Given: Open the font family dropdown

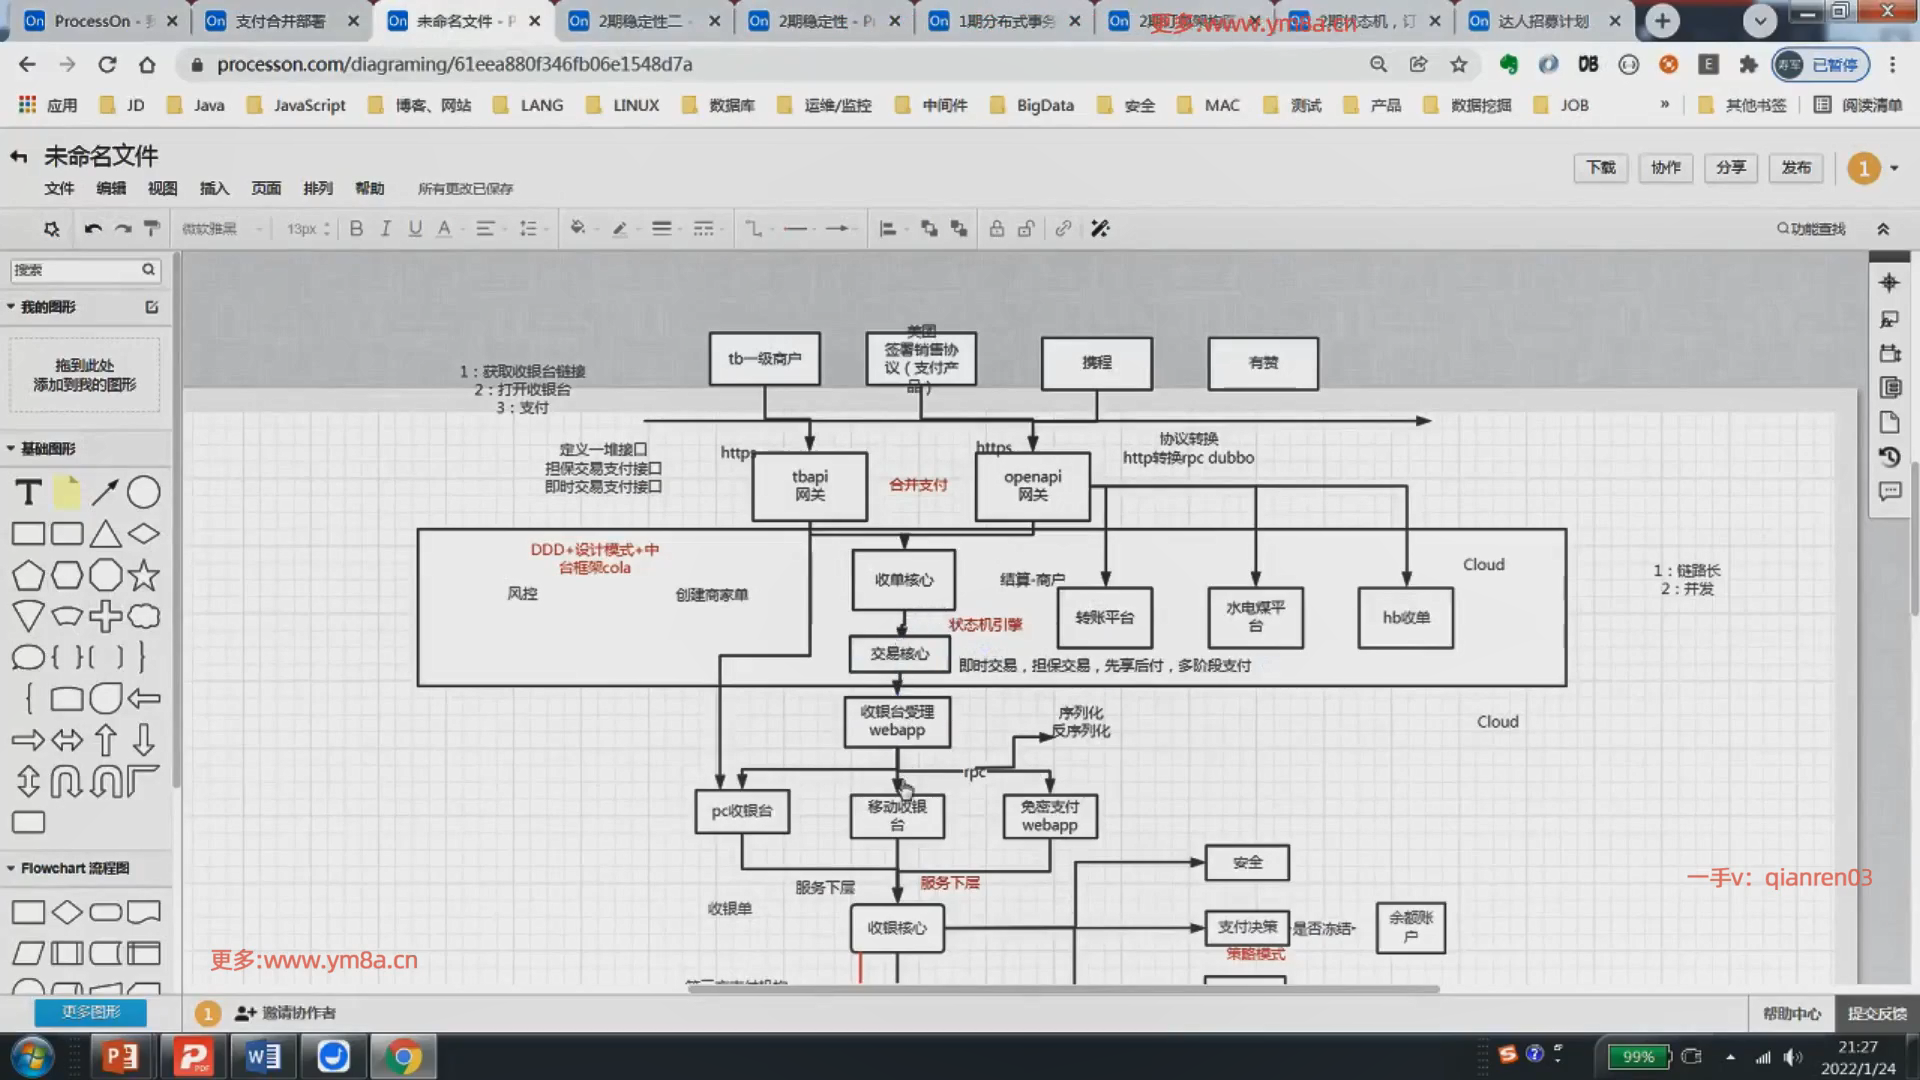Looking at the screenshot, I should click(222, 229).
